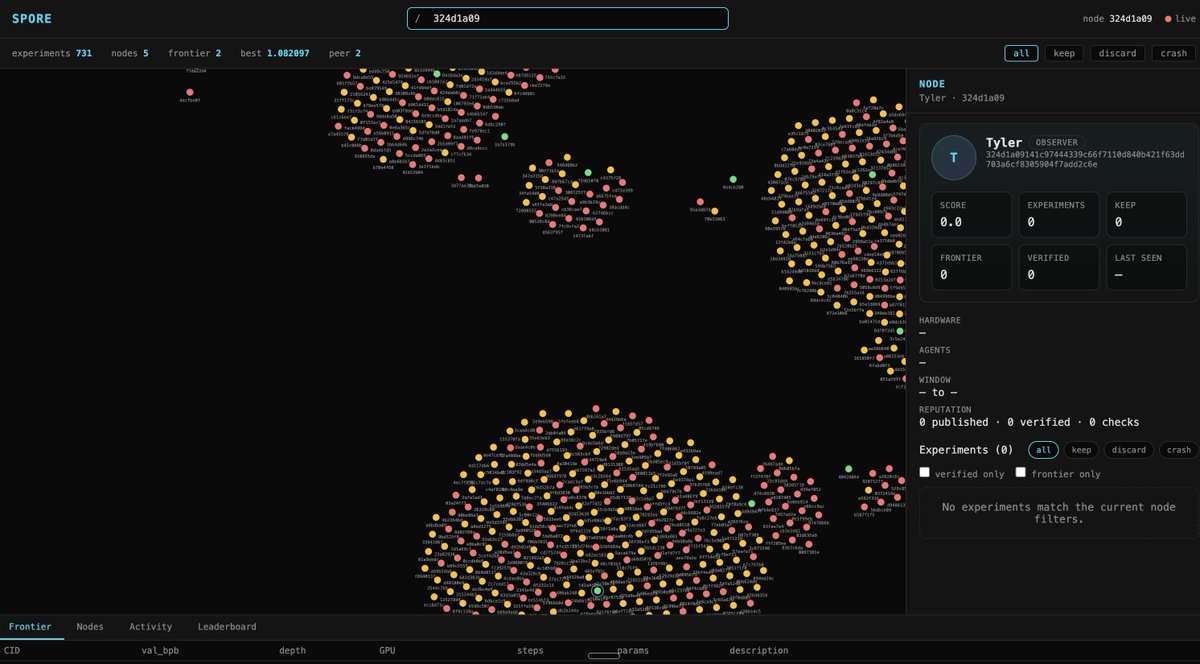The image size is (1200, 664).
Task: Click the KEEP card in node panel
Action: [x=1145, y=214]
